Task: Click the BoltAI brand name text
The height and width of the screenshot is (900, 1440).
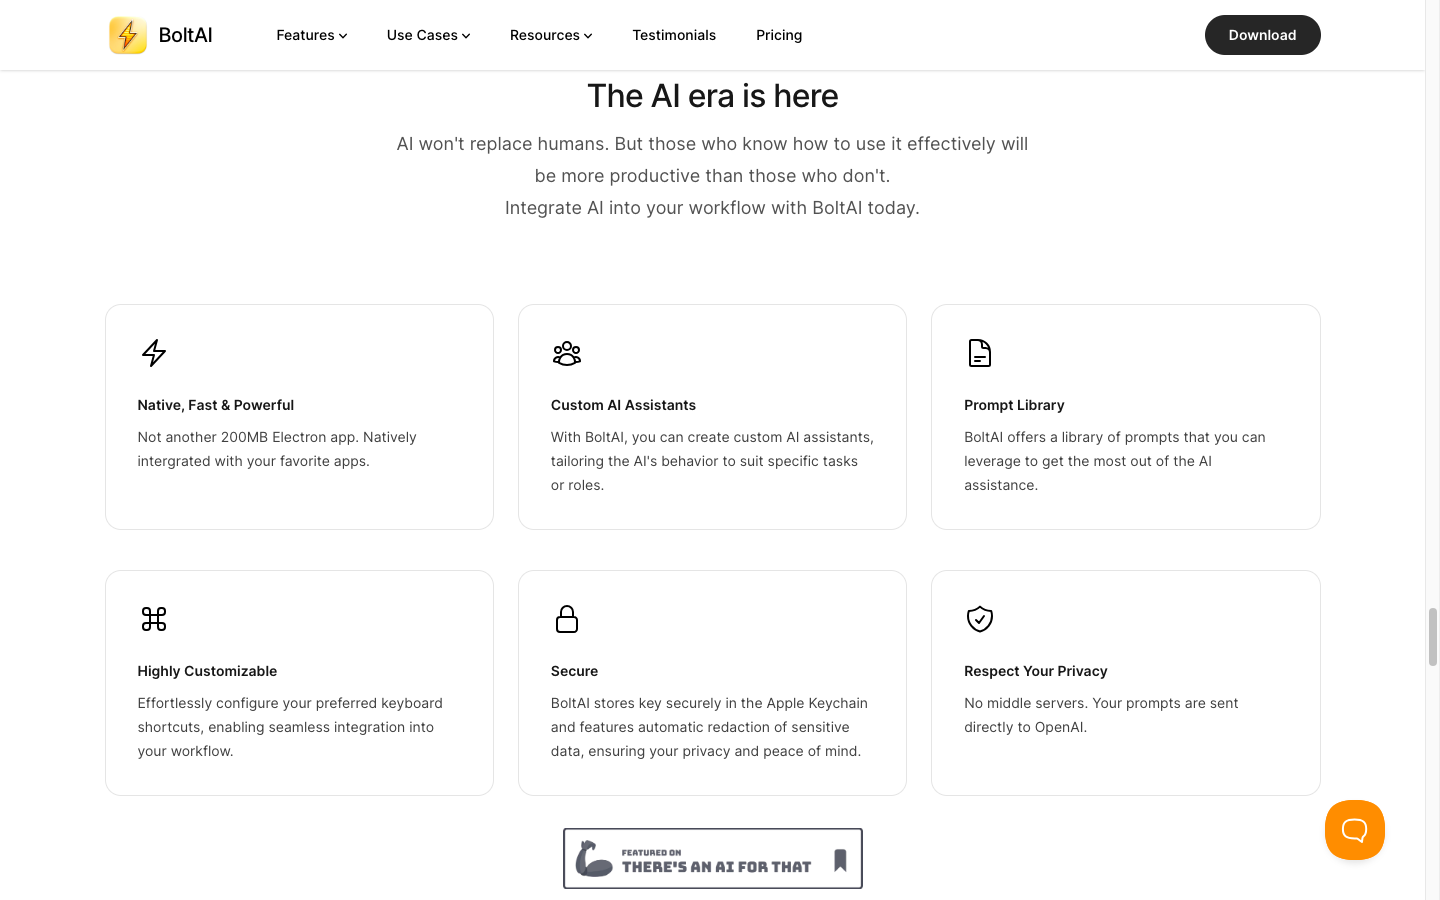Action: 185,35
